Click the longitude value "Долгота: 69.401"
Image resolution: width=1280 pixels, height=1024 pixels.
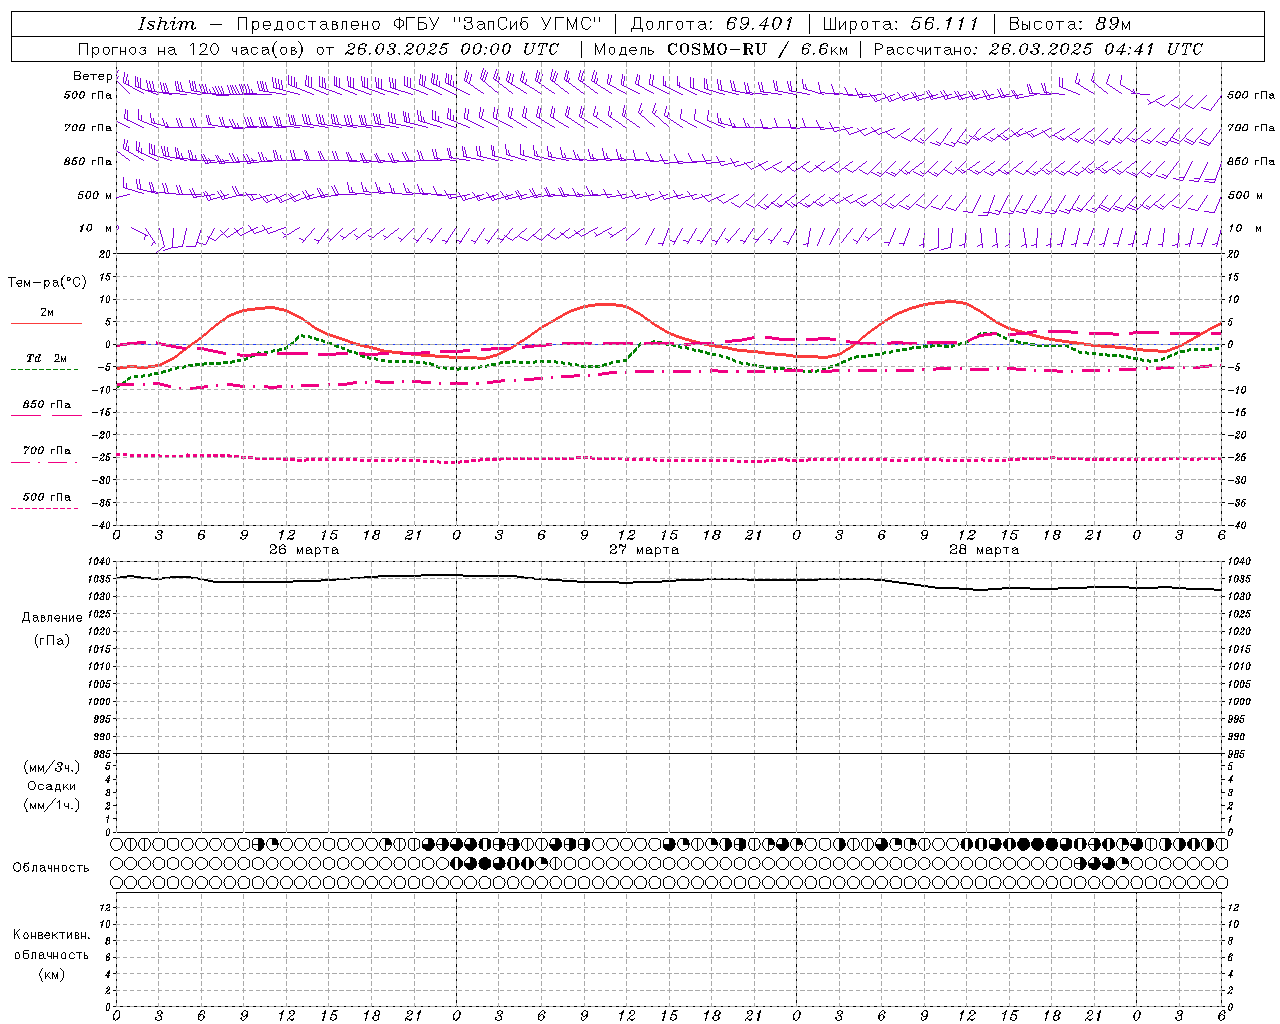click(712, 24)
